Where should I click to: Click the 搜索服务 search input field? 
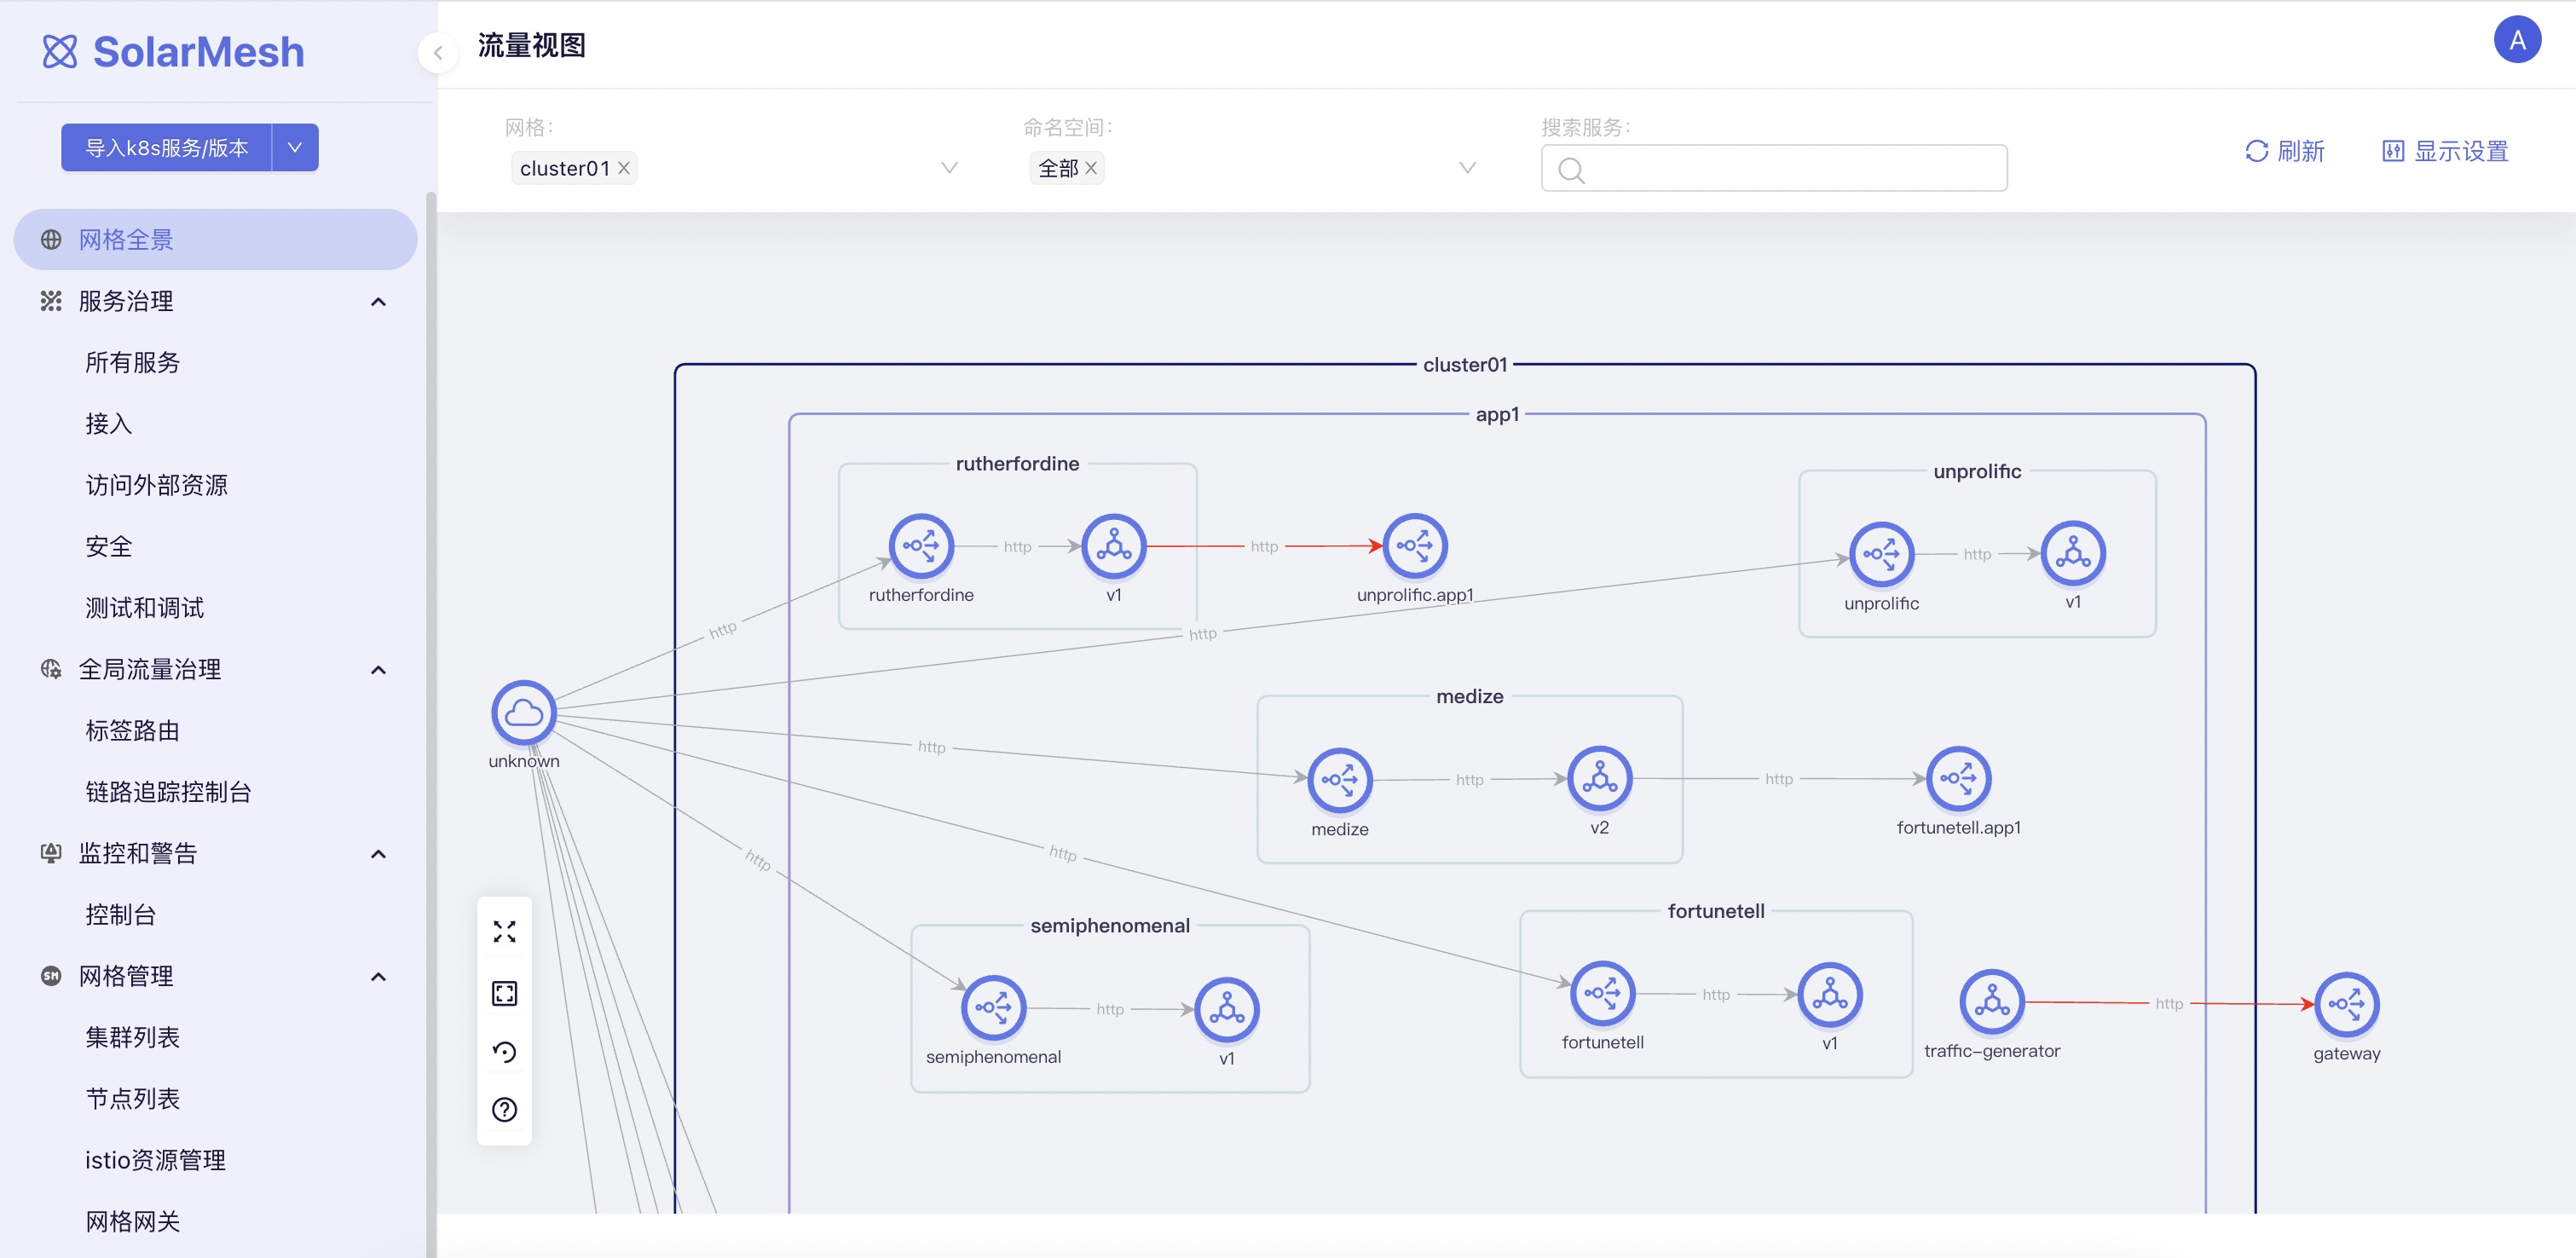point(1790,169)
